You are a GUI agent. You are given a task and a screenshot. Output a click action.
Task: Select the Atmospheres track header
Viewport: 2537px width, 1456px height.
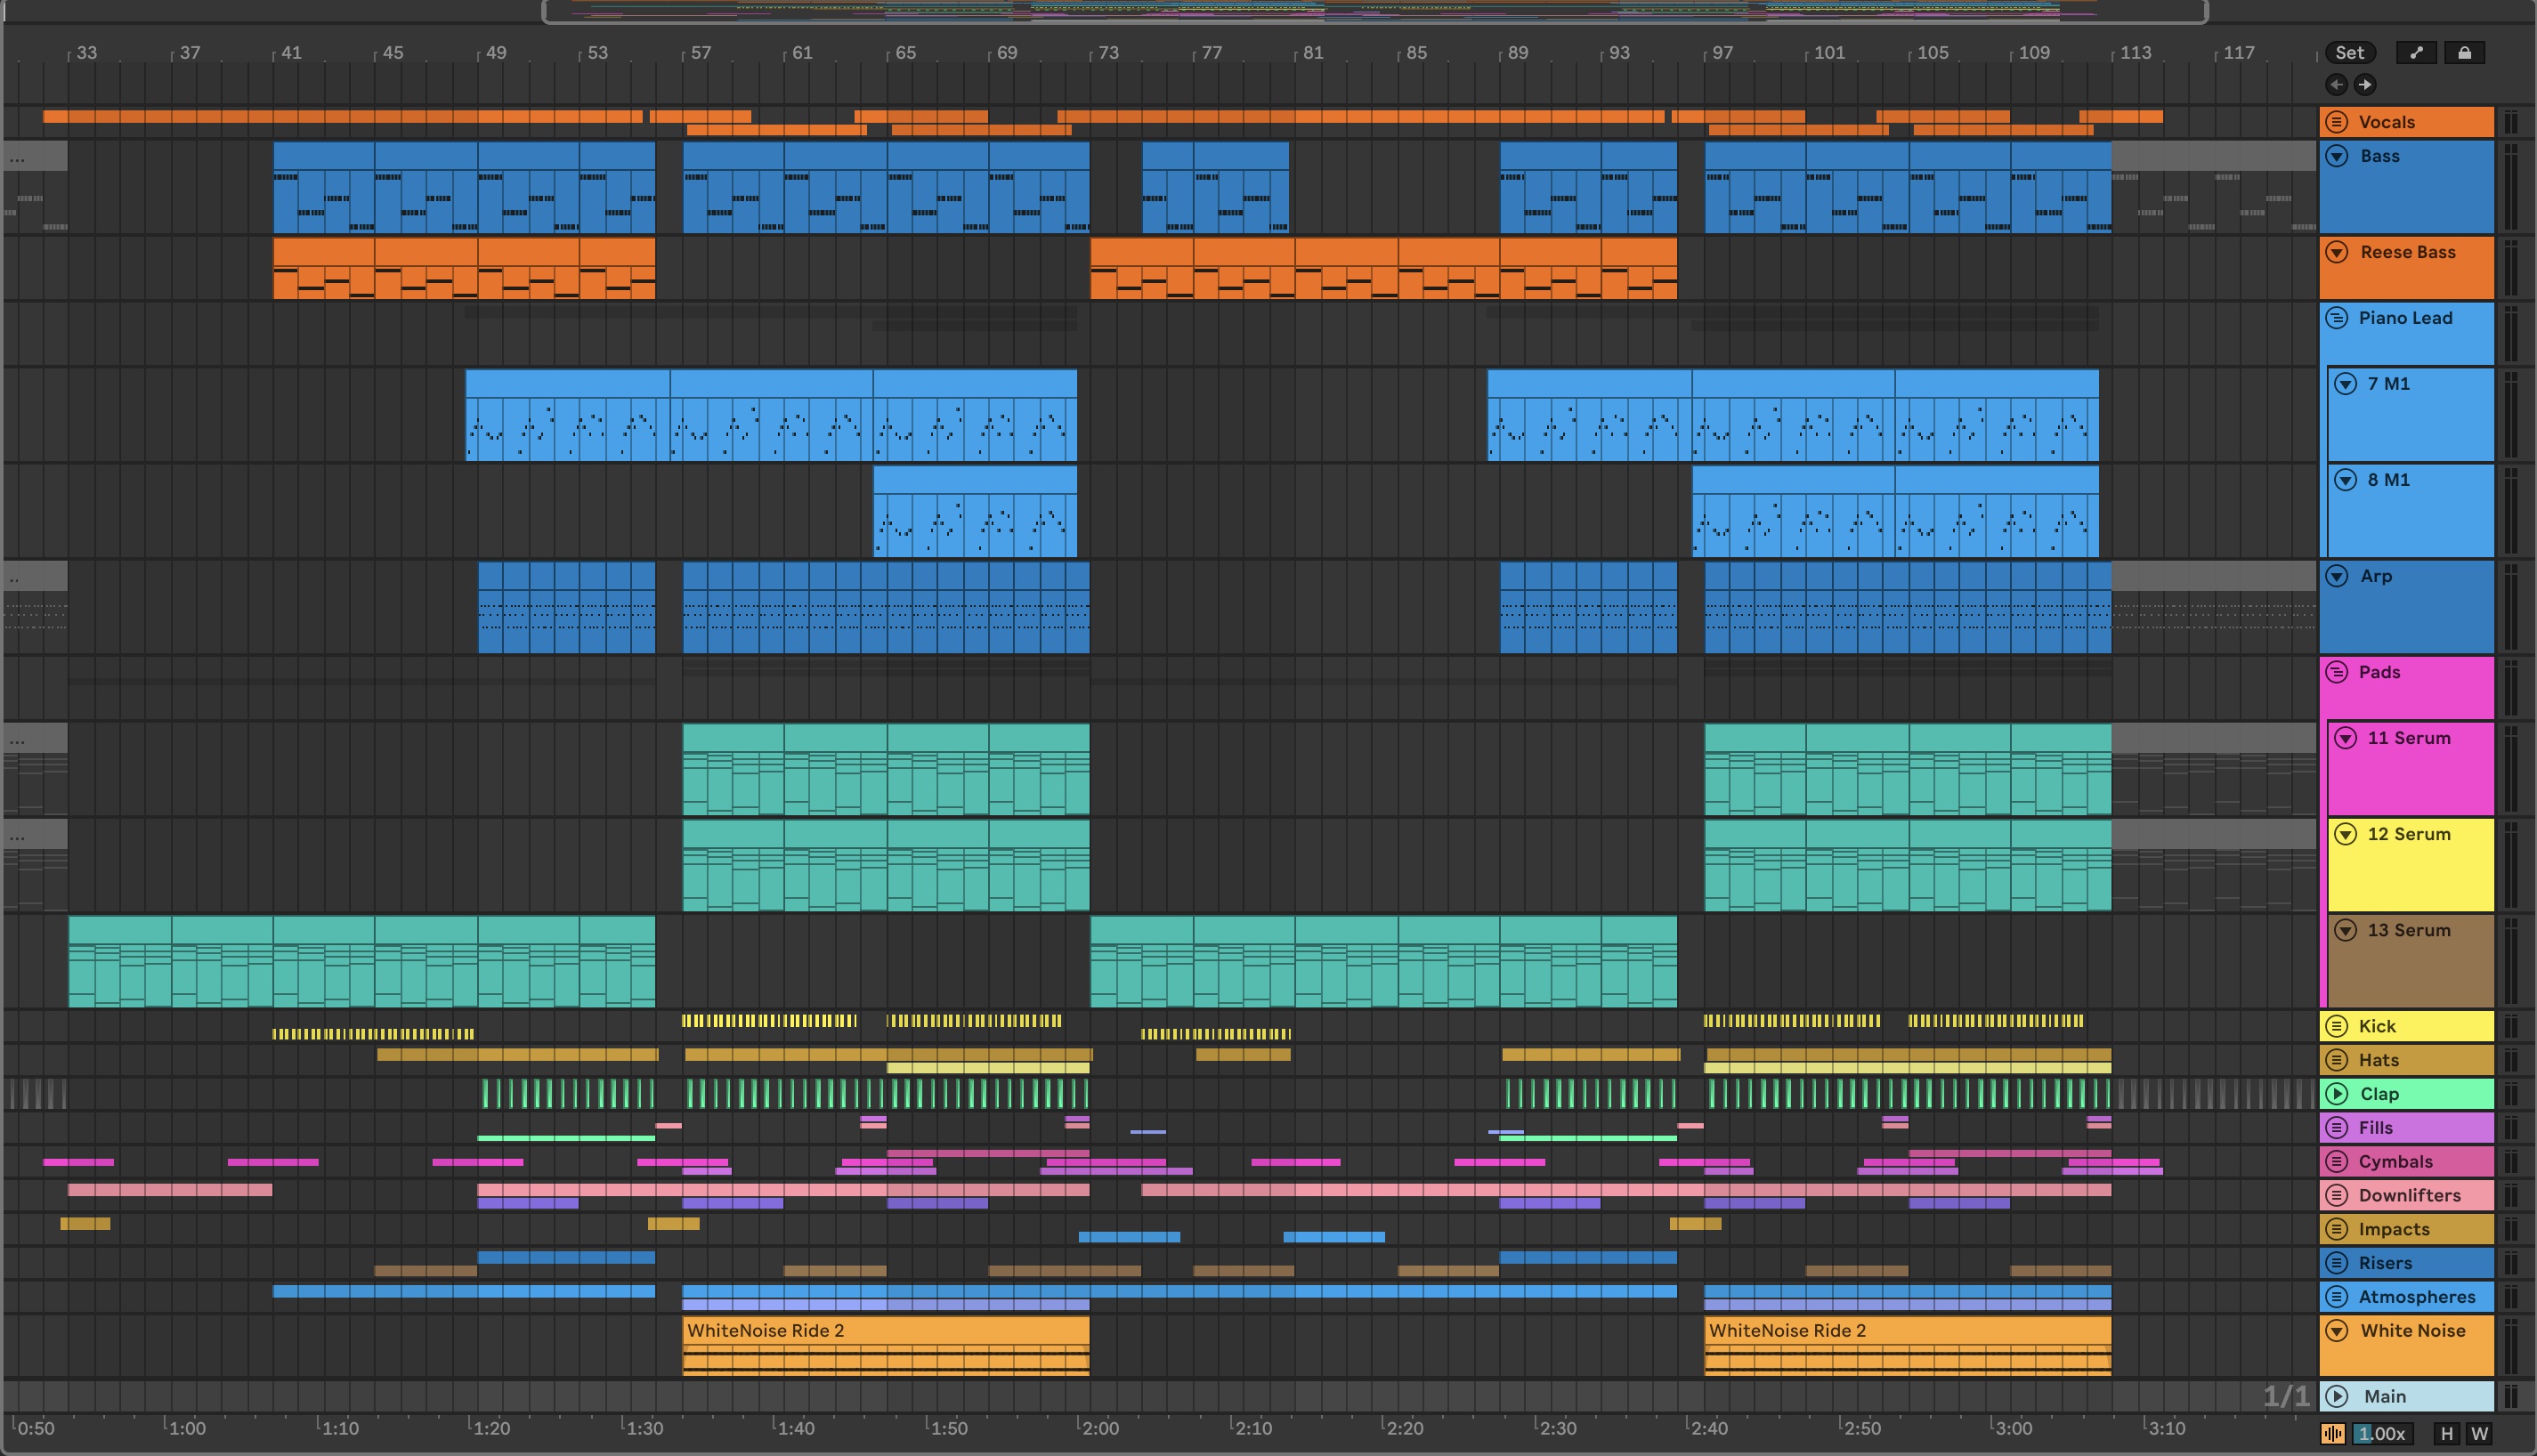[x=2416, y=1297]
